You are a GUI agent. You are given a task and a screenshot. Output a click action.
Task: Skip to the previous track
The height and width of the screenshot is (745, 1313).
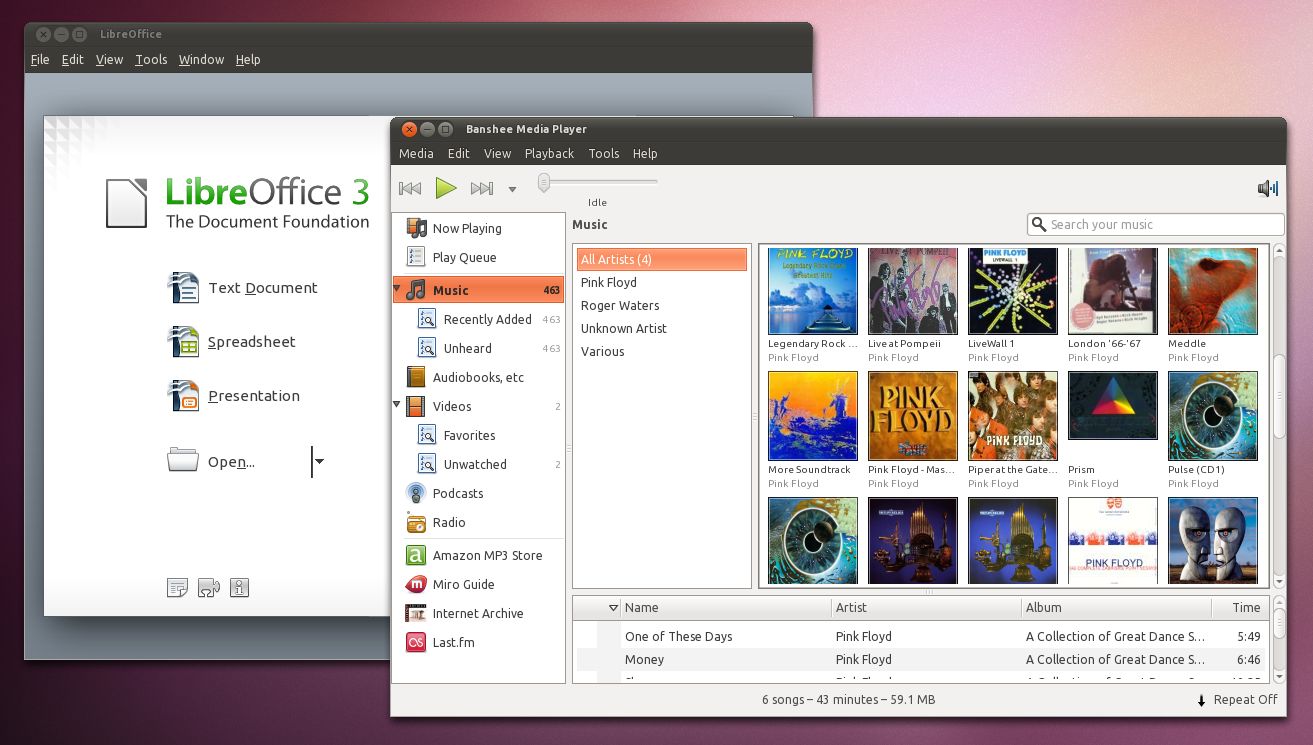point(410,188)
